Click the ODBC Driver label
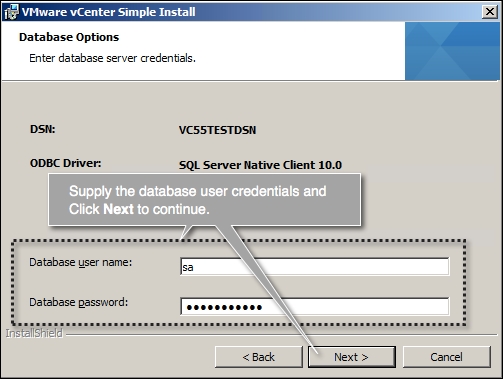503x379 pixels. [x=66, y=163]
